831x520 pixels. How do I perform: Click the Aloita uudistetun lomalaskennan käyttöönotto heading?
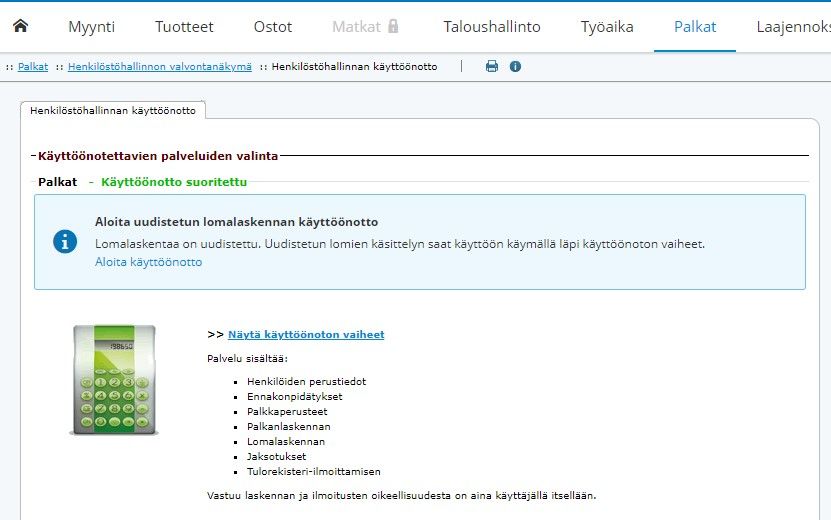236,222
